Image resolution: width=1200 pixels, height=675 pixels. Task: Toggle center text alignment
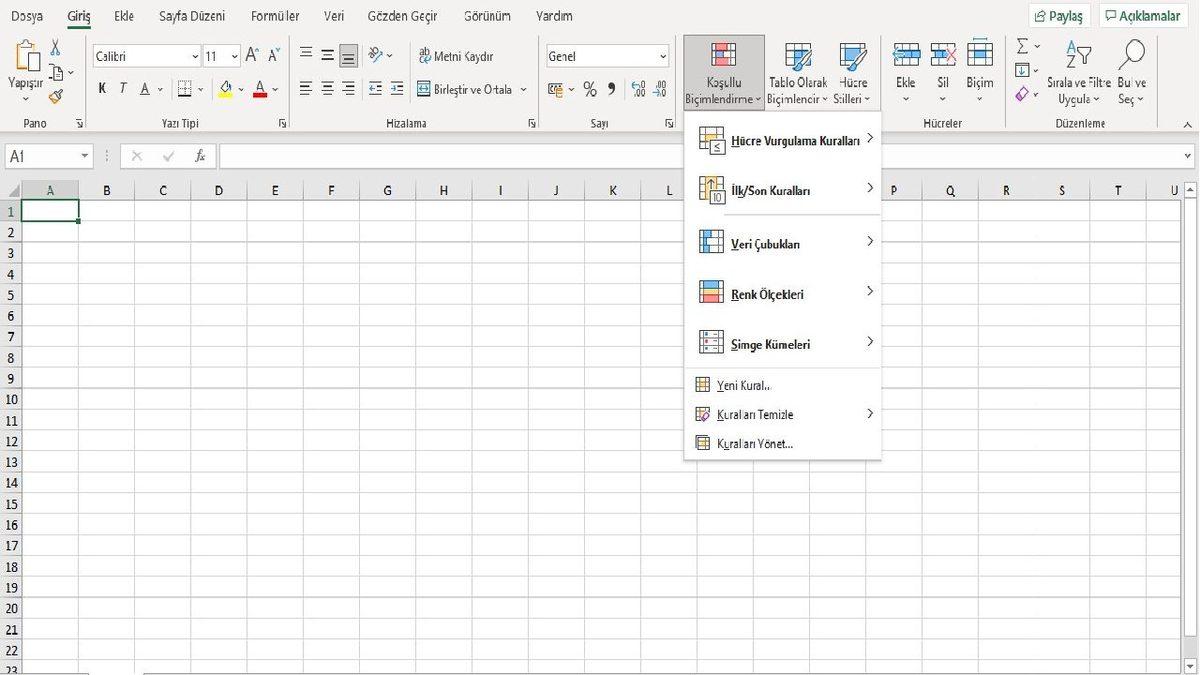tap(326, 88)
